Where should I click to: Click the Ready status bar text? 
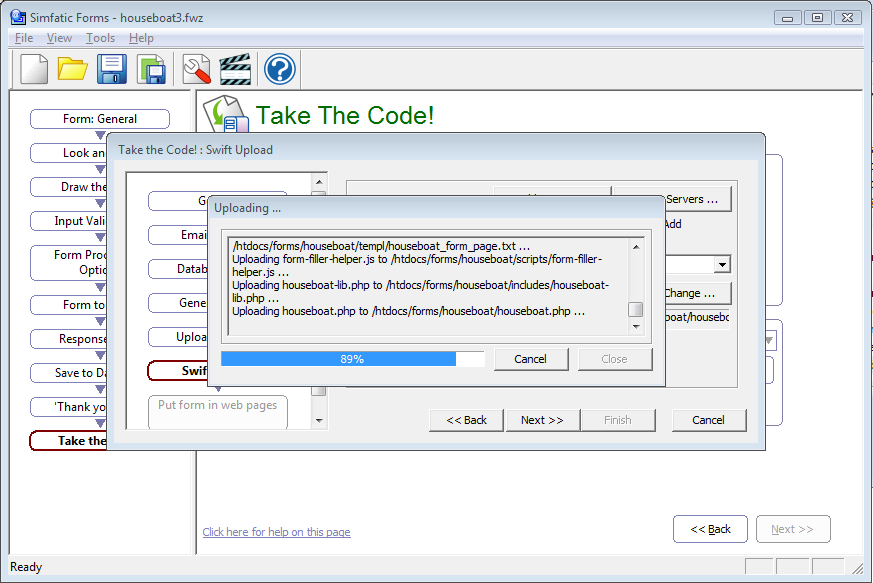[26, 567]
